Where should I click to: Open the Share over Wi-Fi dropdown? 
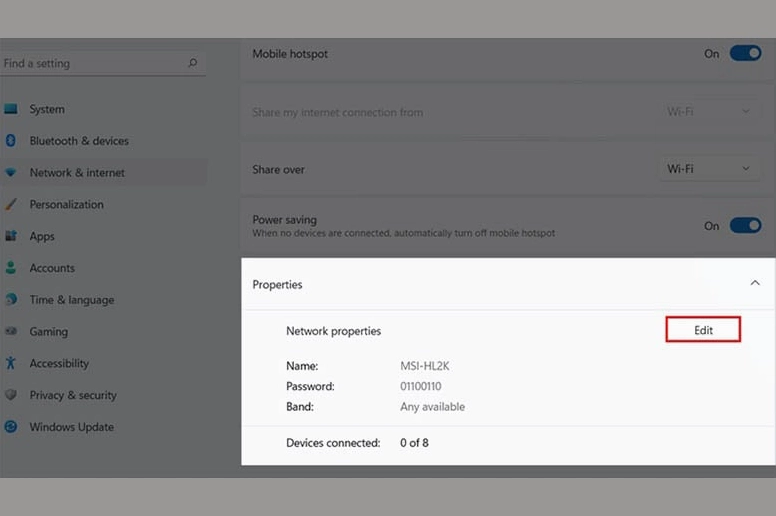coord(709,169)
